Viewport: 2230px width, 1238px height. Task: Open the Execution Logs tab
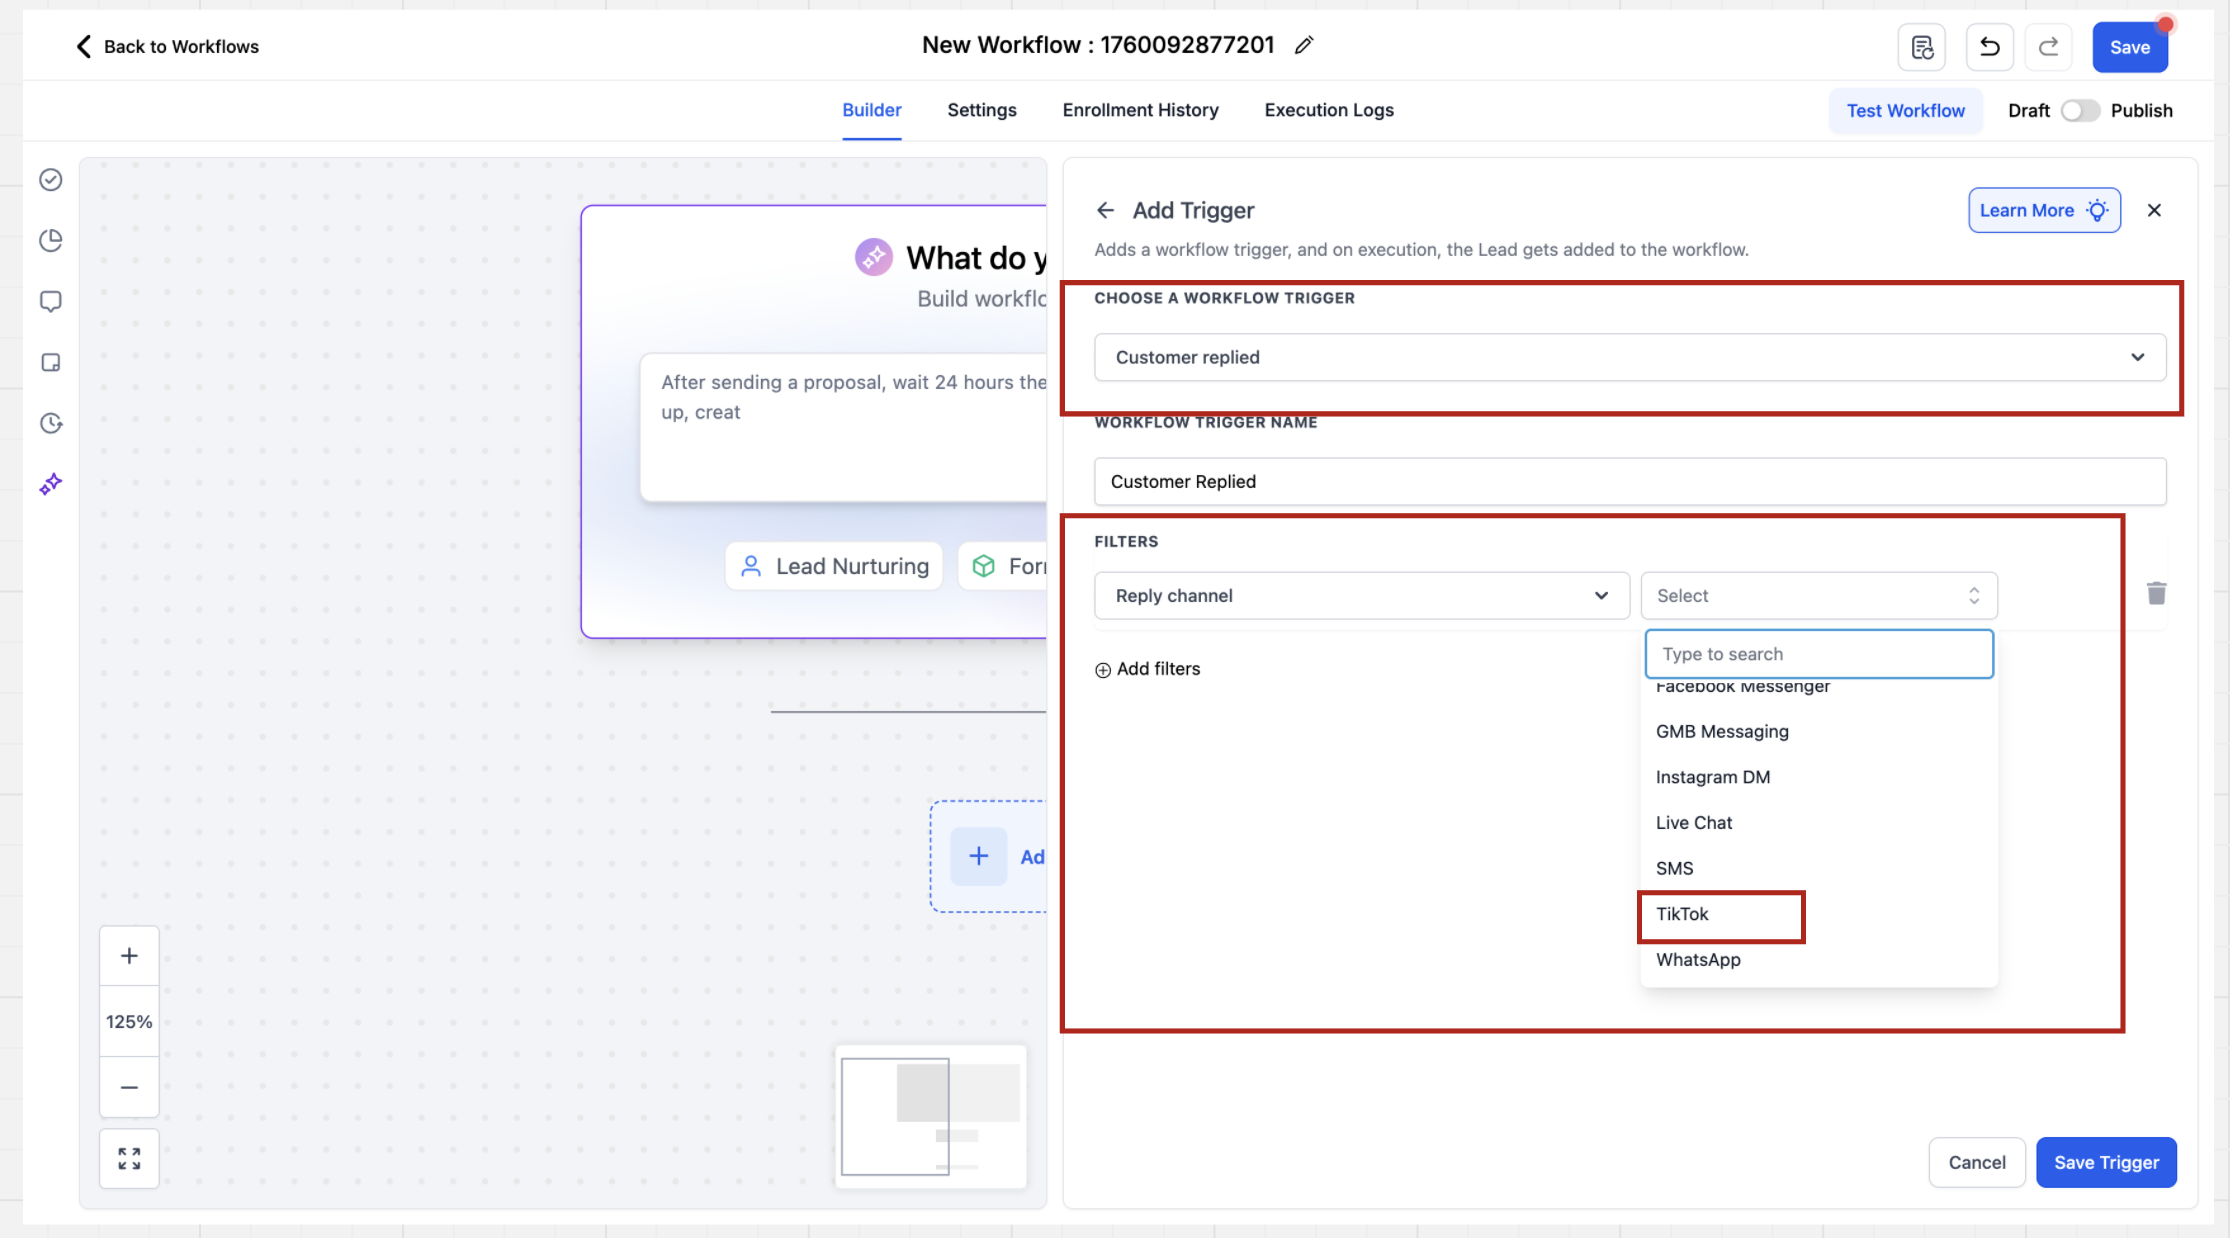pyautogui.click(x=1328, y=110)
